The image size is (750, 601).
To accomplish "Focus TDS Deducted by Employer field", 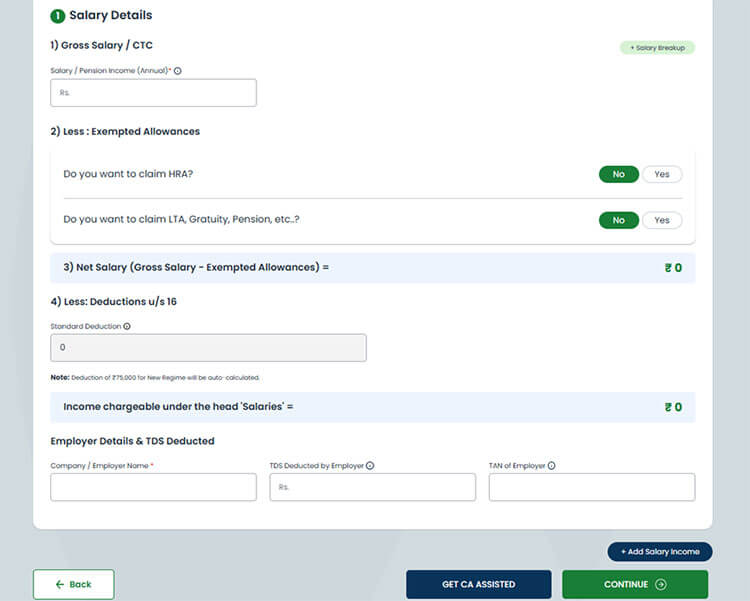I will tap(373, 487).
